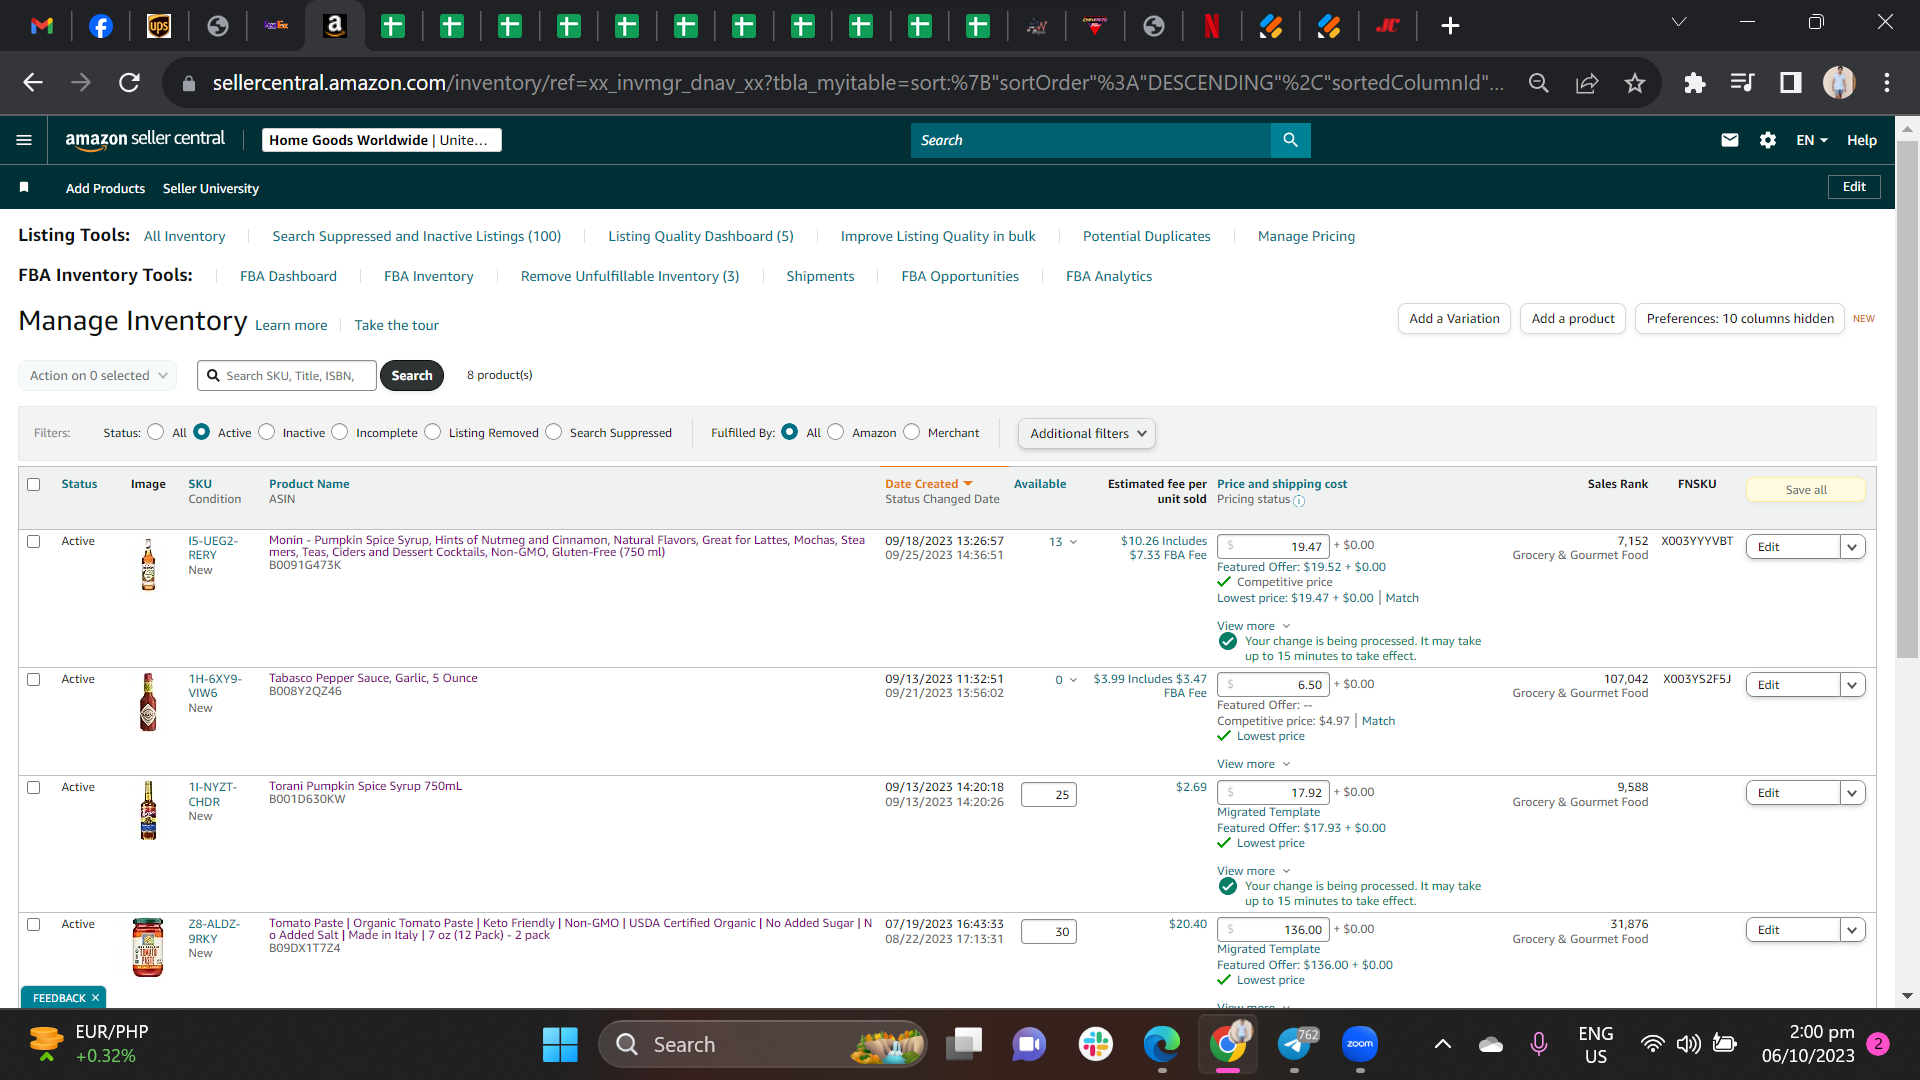Open the browser extensions puzzle icon

pos(1694,83)
